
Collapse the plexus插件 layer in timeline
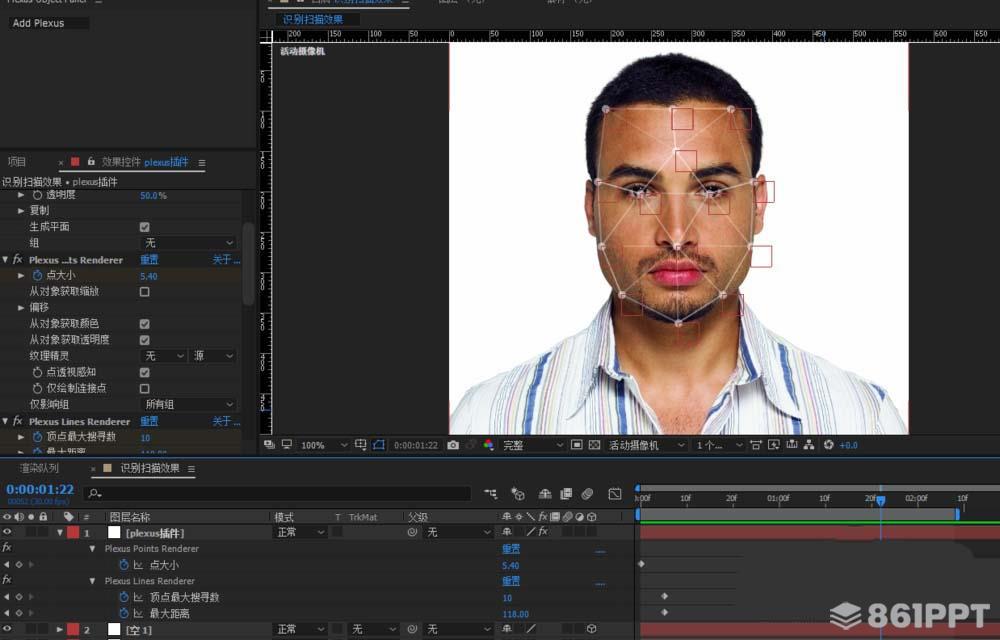[60, 532]
